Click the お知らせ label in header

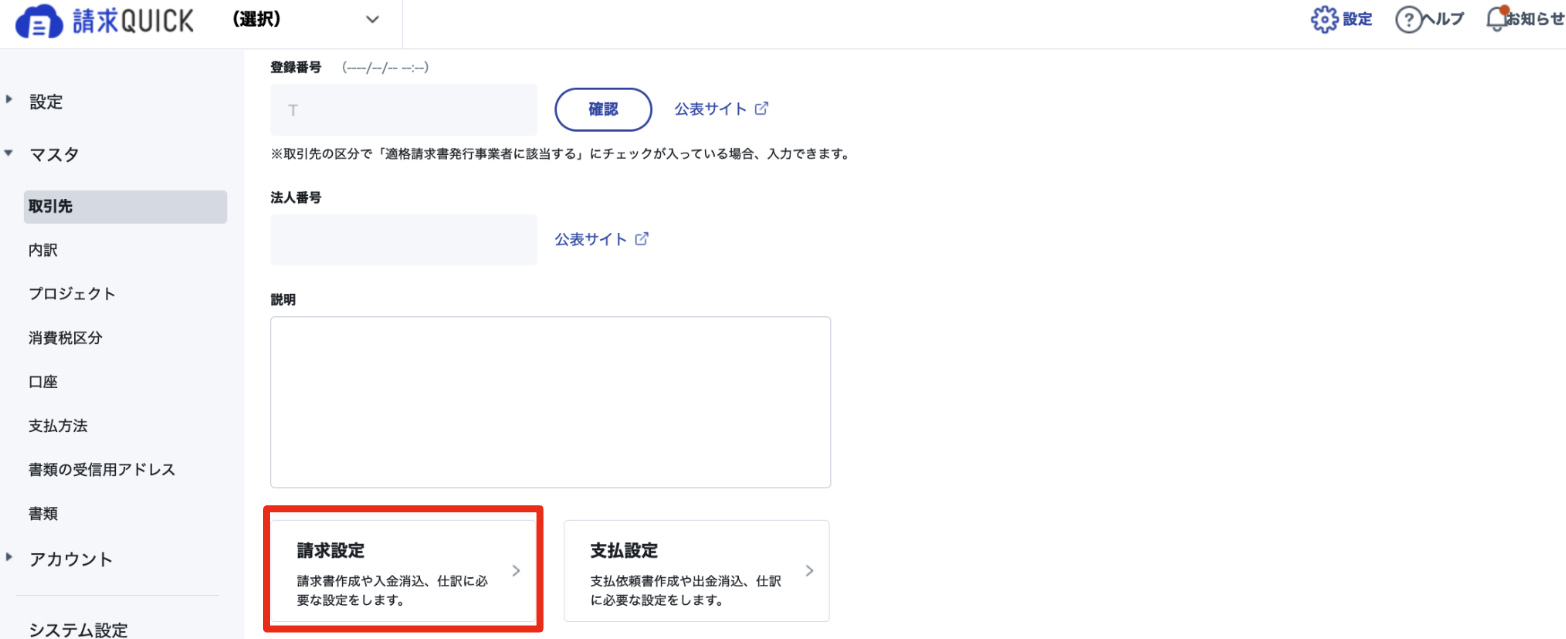(1535, 20)
